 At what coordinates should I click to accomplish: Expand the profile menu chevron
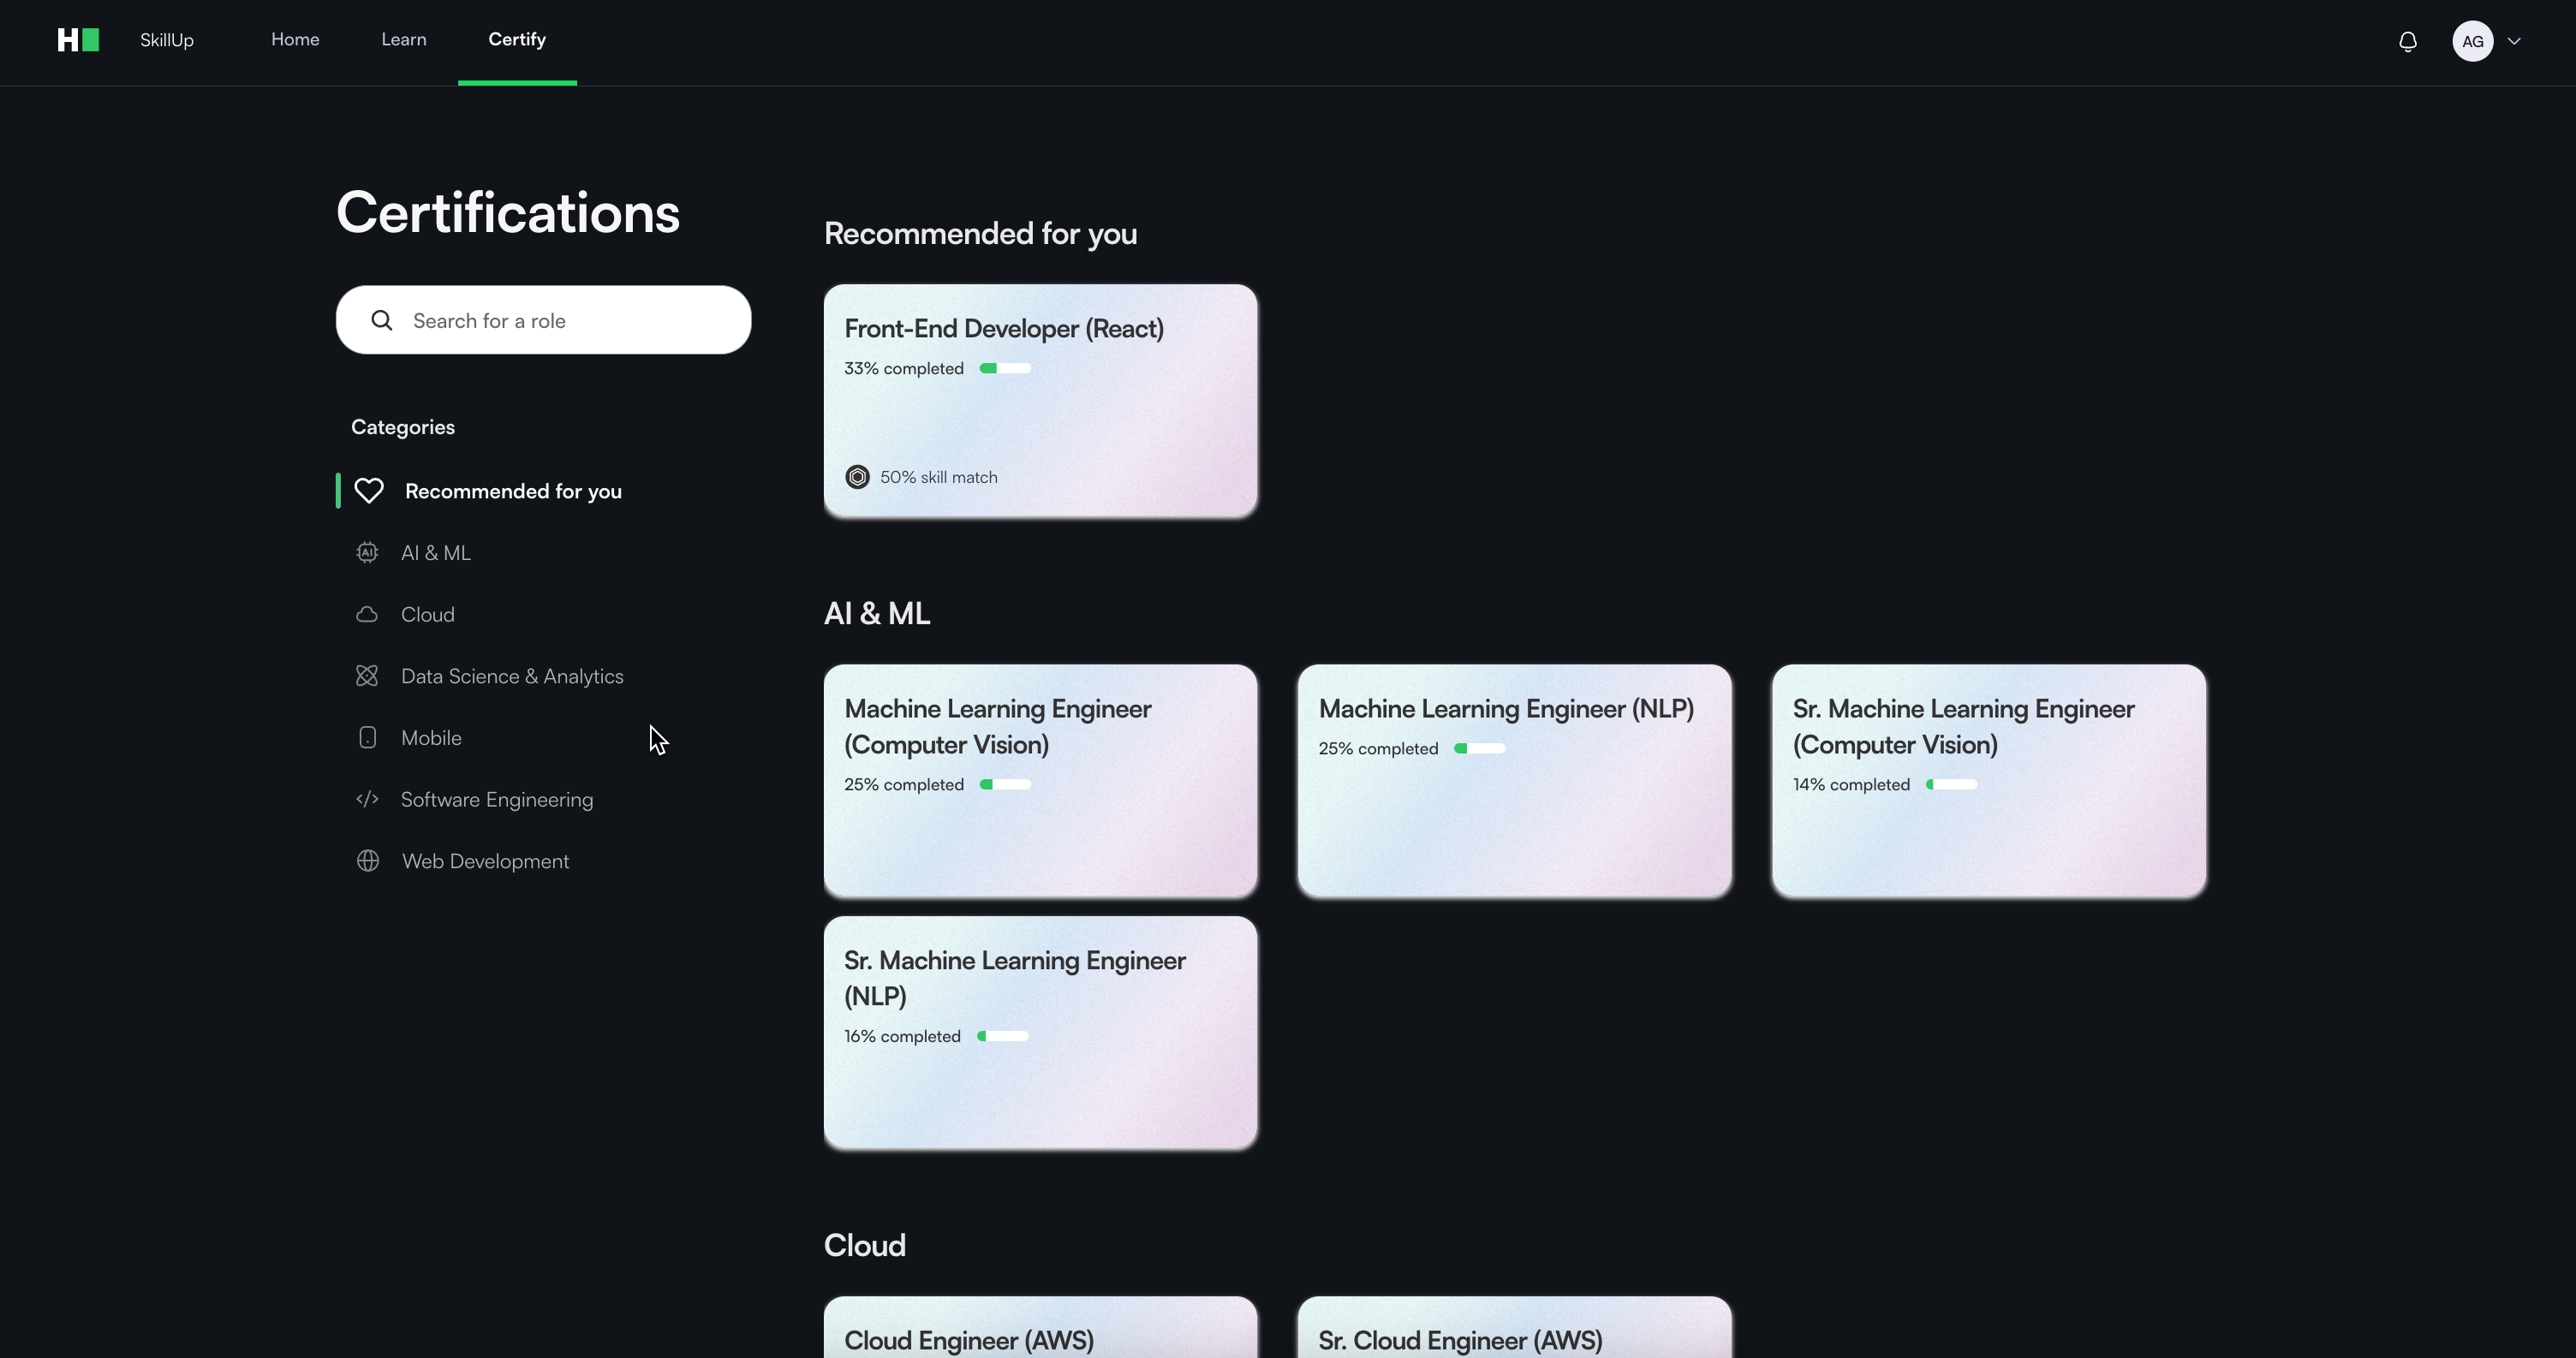click(x=2514, y=41)
